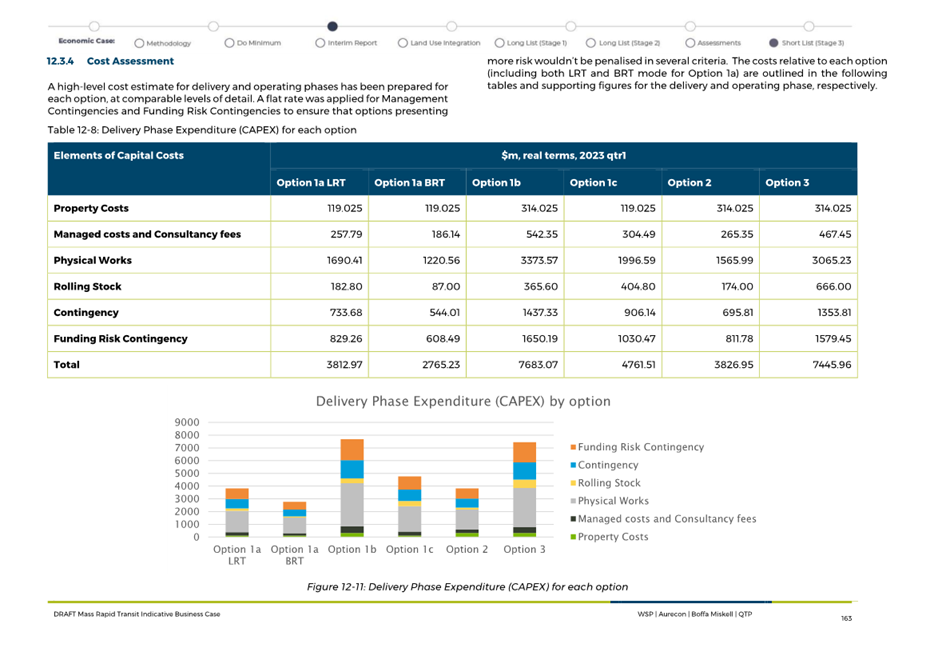
Task: Click the Option 1a LRT stacked bar
Action: tap(237, 513)
